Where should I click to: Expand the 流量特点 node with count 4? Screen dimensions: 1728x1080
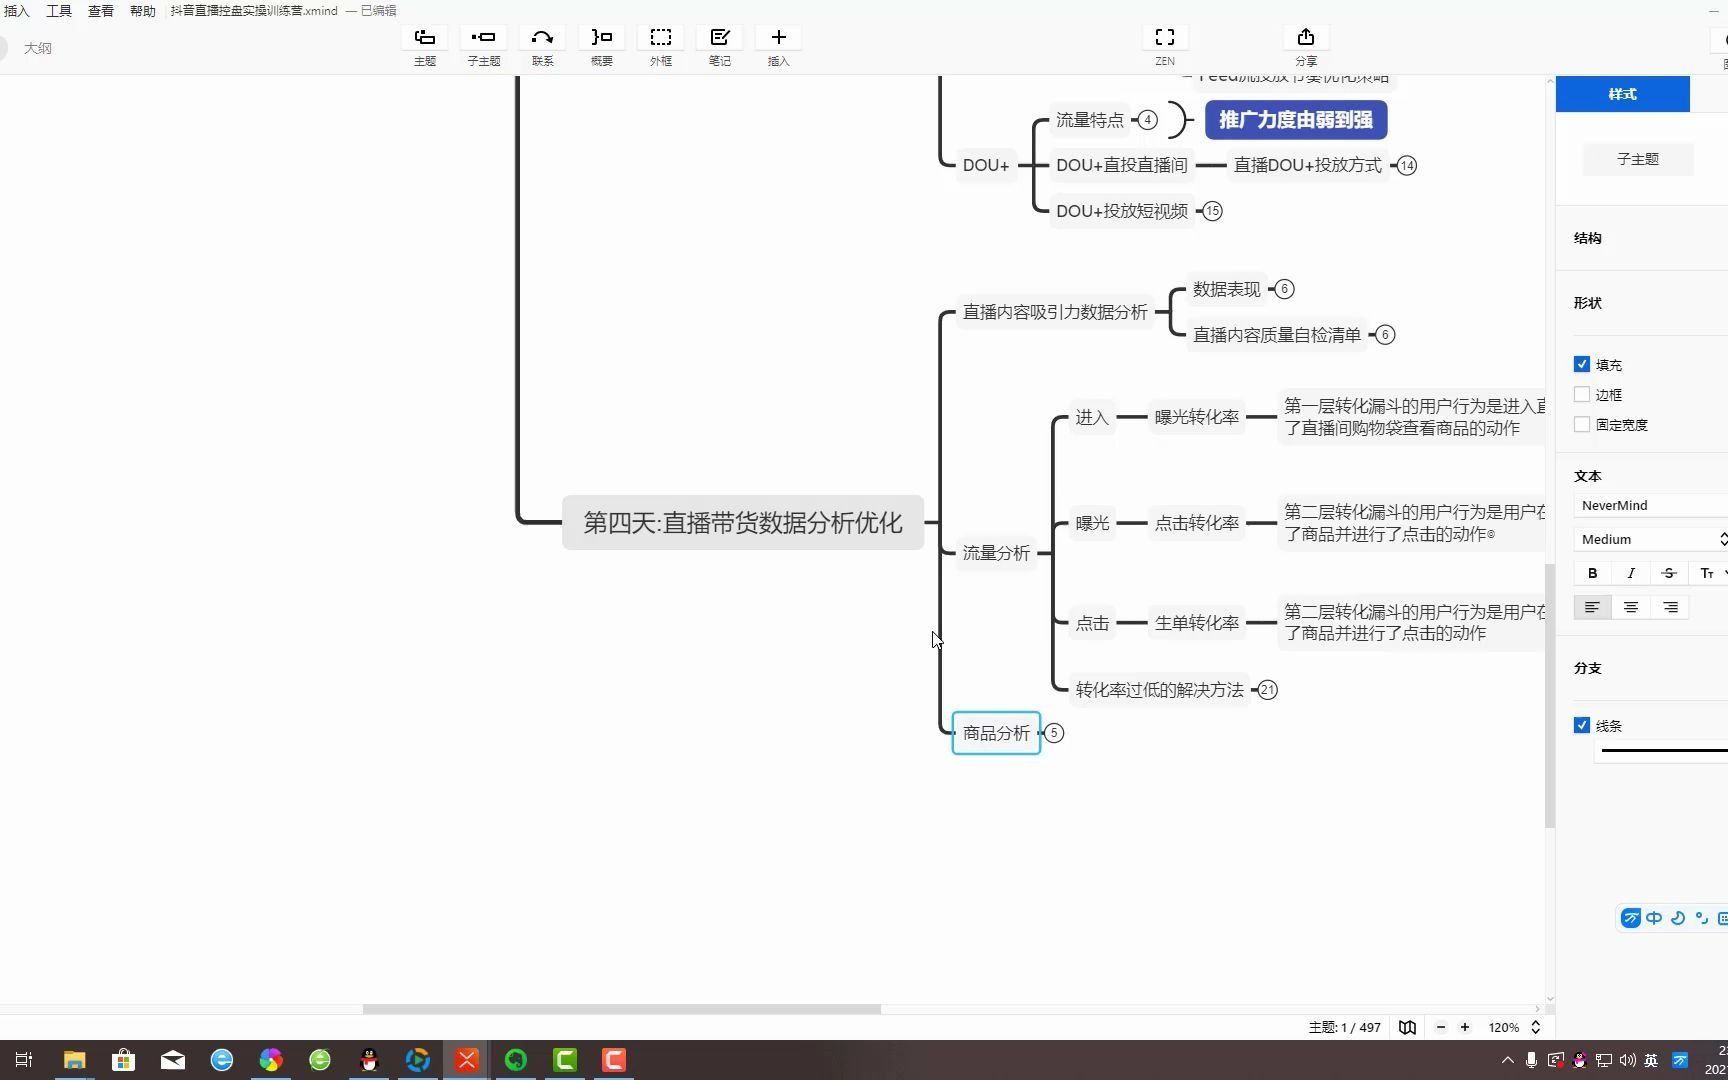[x=1148, y=120]
